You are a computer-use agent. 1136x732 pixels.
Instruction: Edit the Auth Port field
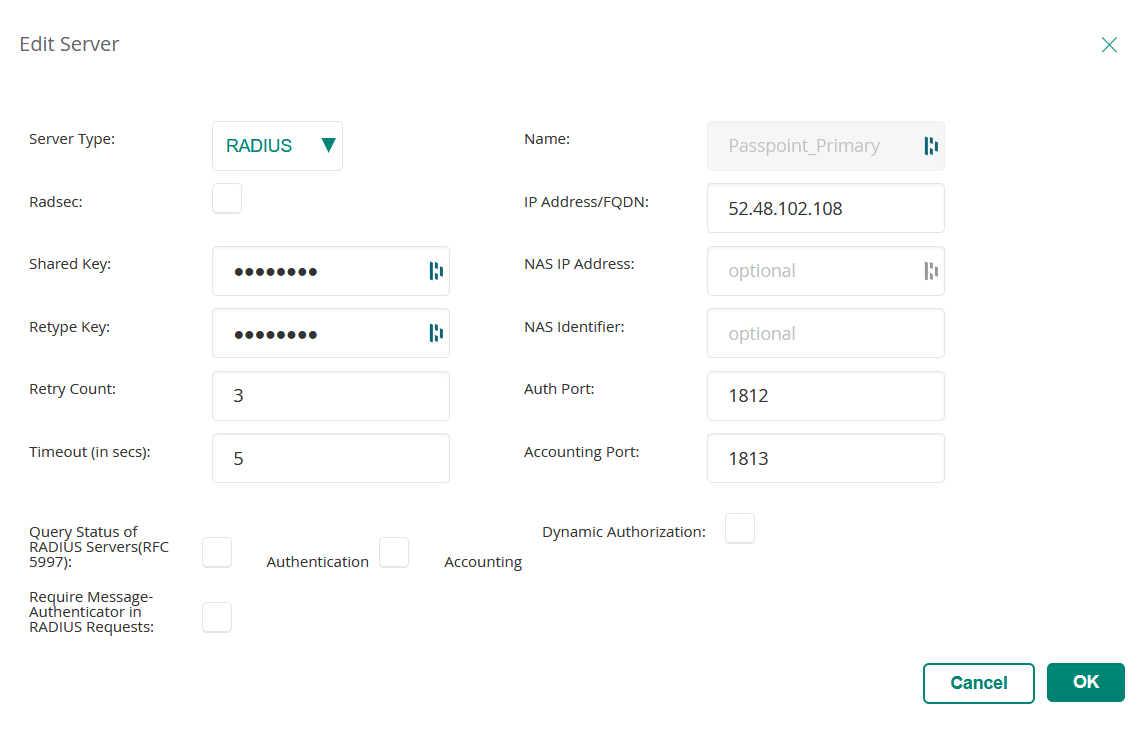coord(825,396)
